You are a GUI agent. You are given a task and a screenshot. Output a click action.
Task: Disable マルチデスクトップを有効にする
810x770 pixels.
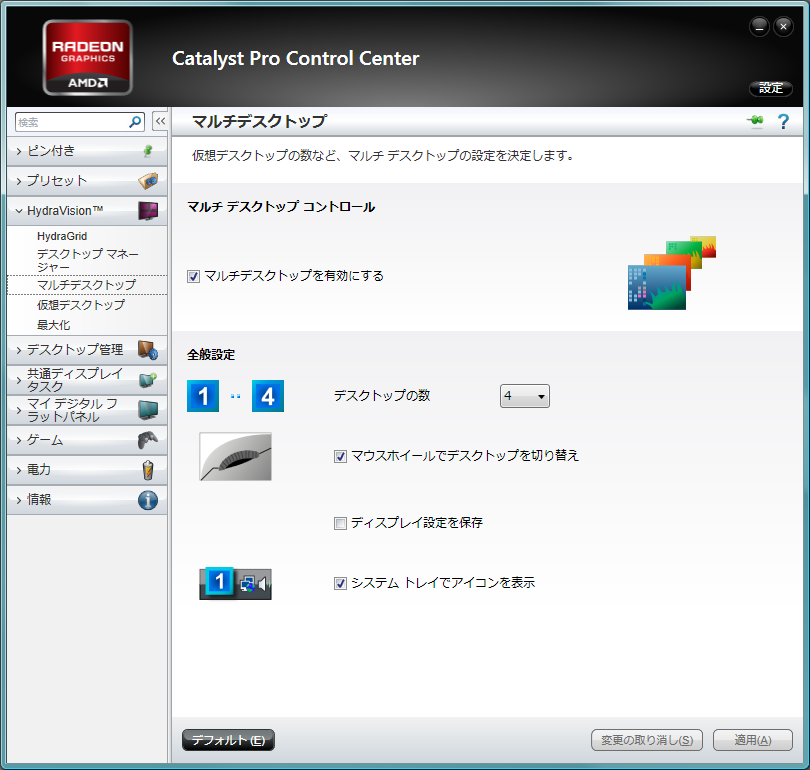tap(194, 276)
